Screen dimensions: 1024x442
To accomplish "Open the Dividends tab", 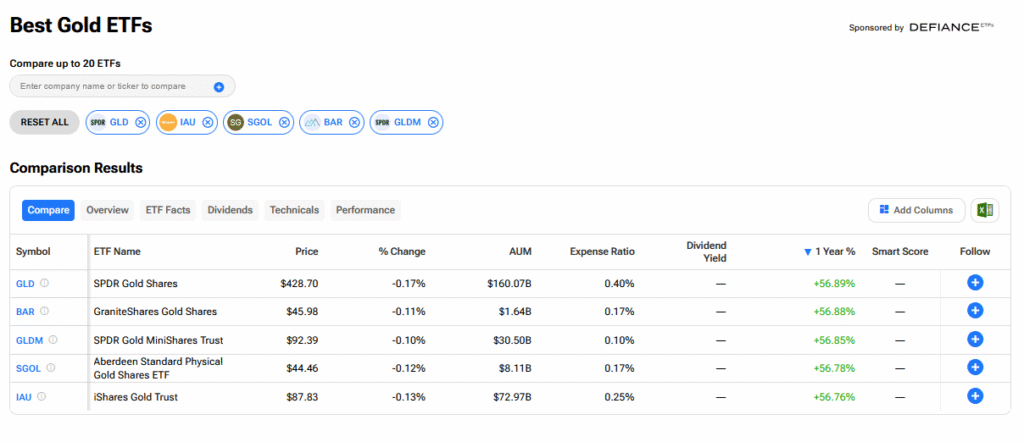I will click(230, 210).
